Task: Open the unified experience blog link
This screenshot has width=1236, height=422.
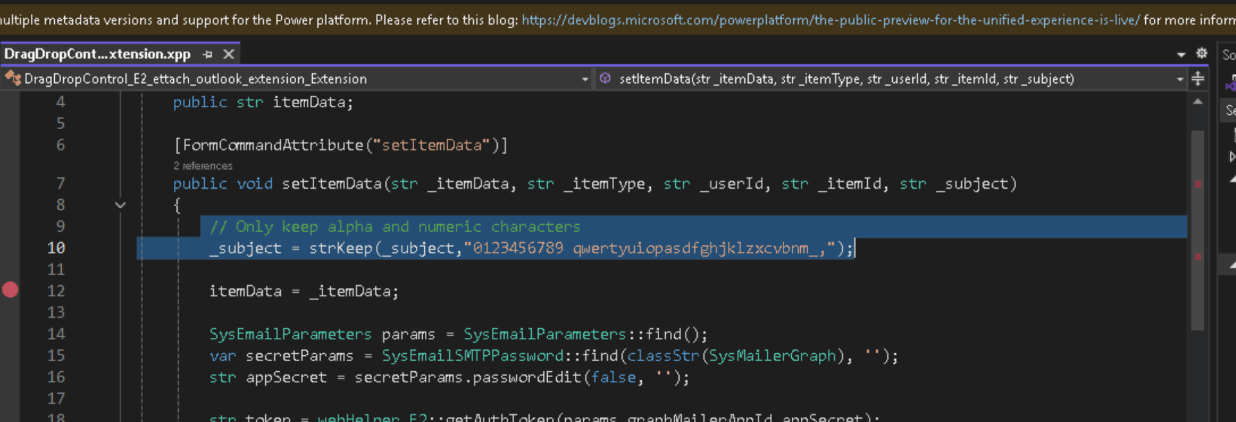Action: click(830, 19)
